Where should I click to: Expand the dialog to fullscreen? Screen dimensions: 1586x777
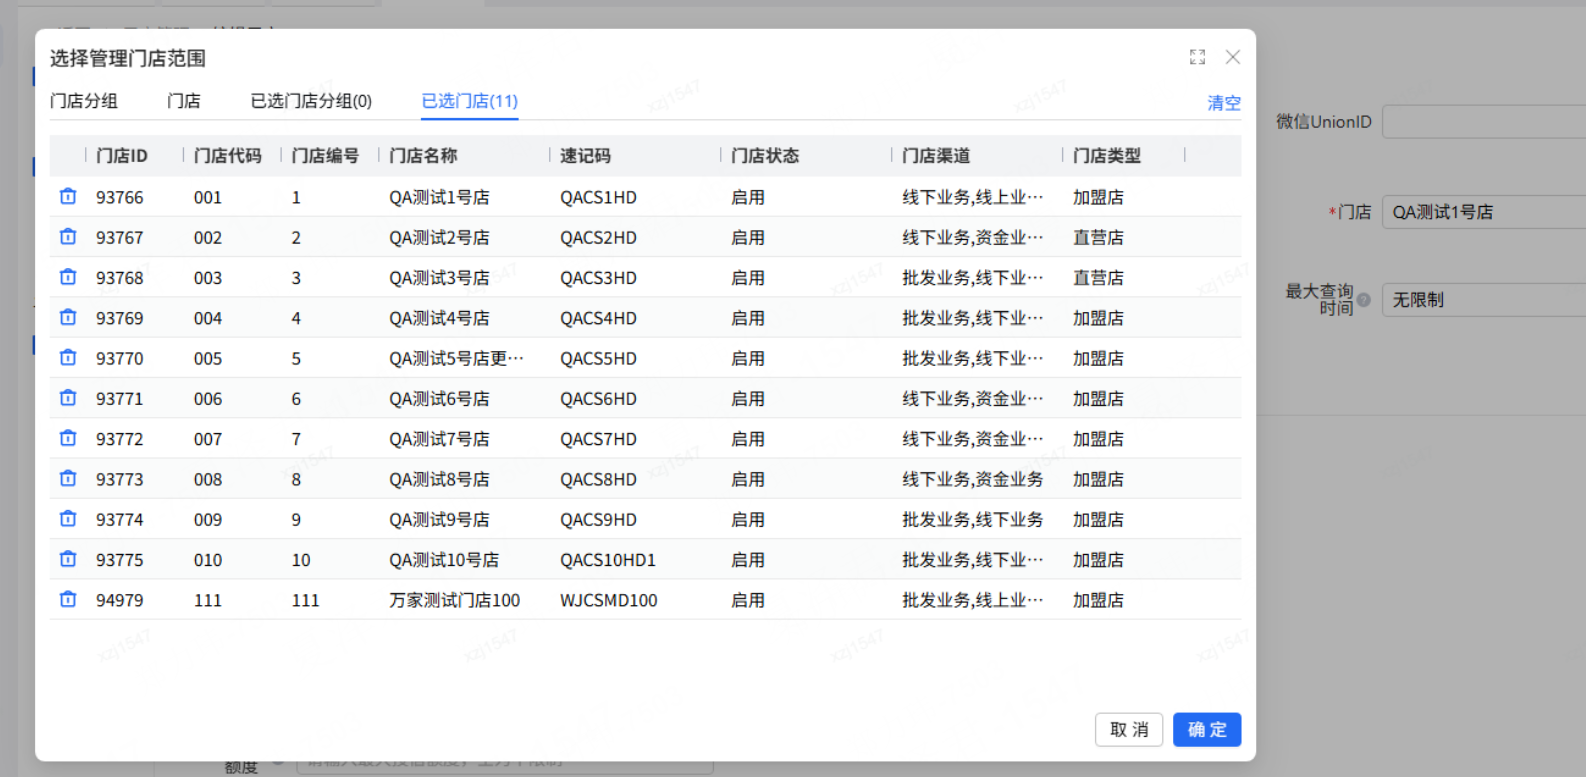1197,57
